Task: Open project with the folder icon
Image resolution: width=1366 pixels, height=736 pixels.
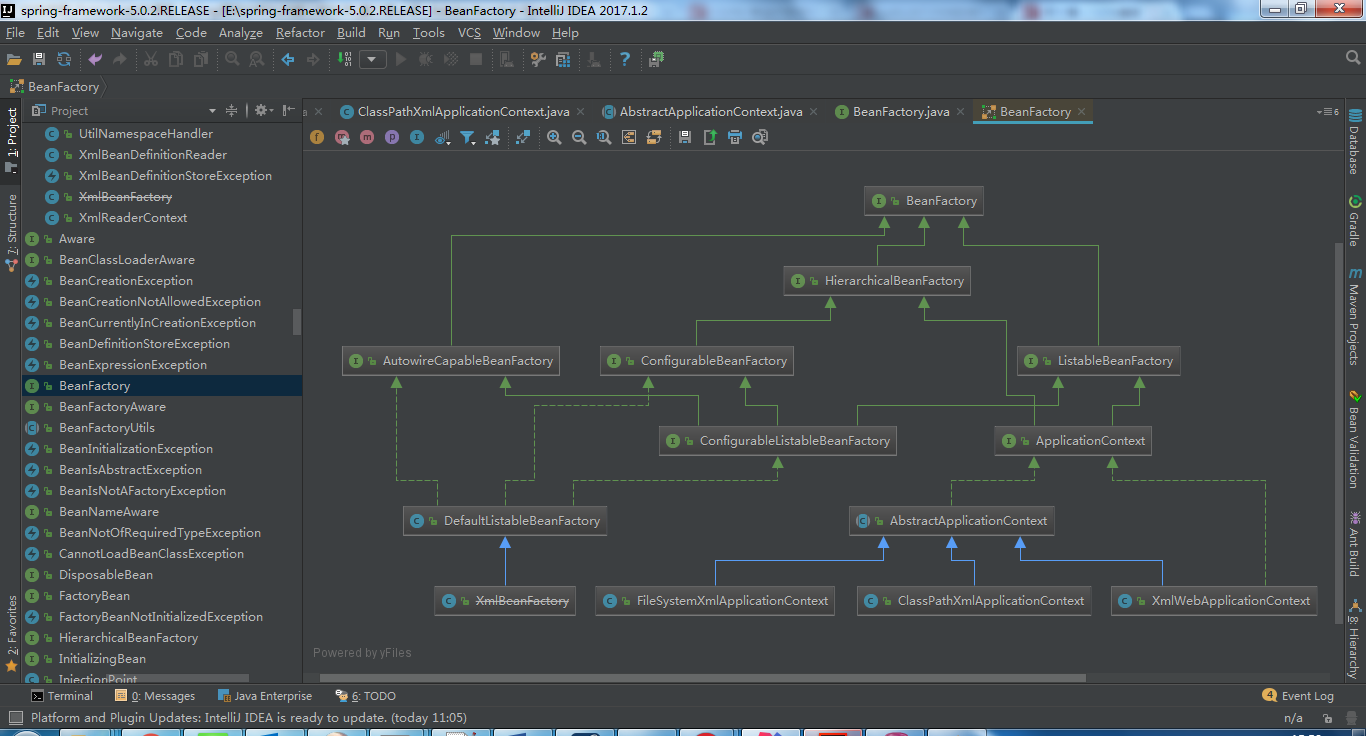Action: tap(14, 60)
